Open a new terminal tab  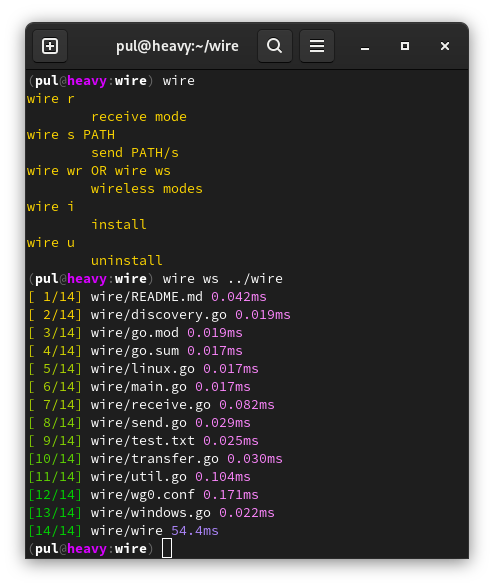click(x=50, y=46)
